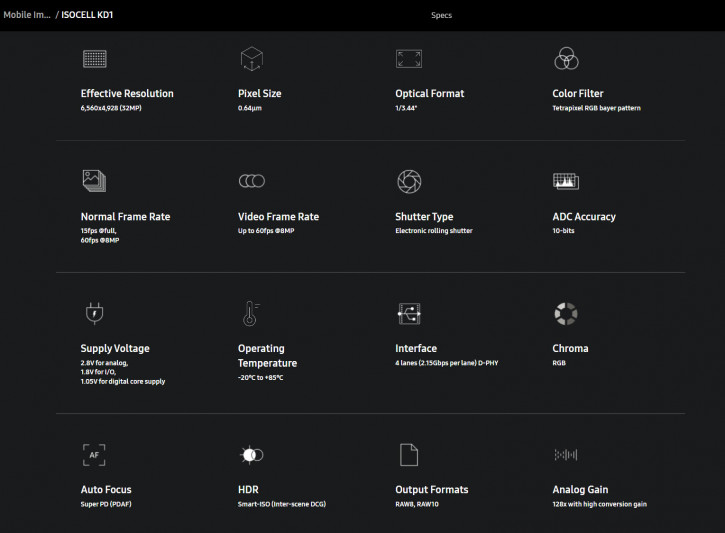
Task: Click the Auto Focus heading
Action: tap(106, 490)
